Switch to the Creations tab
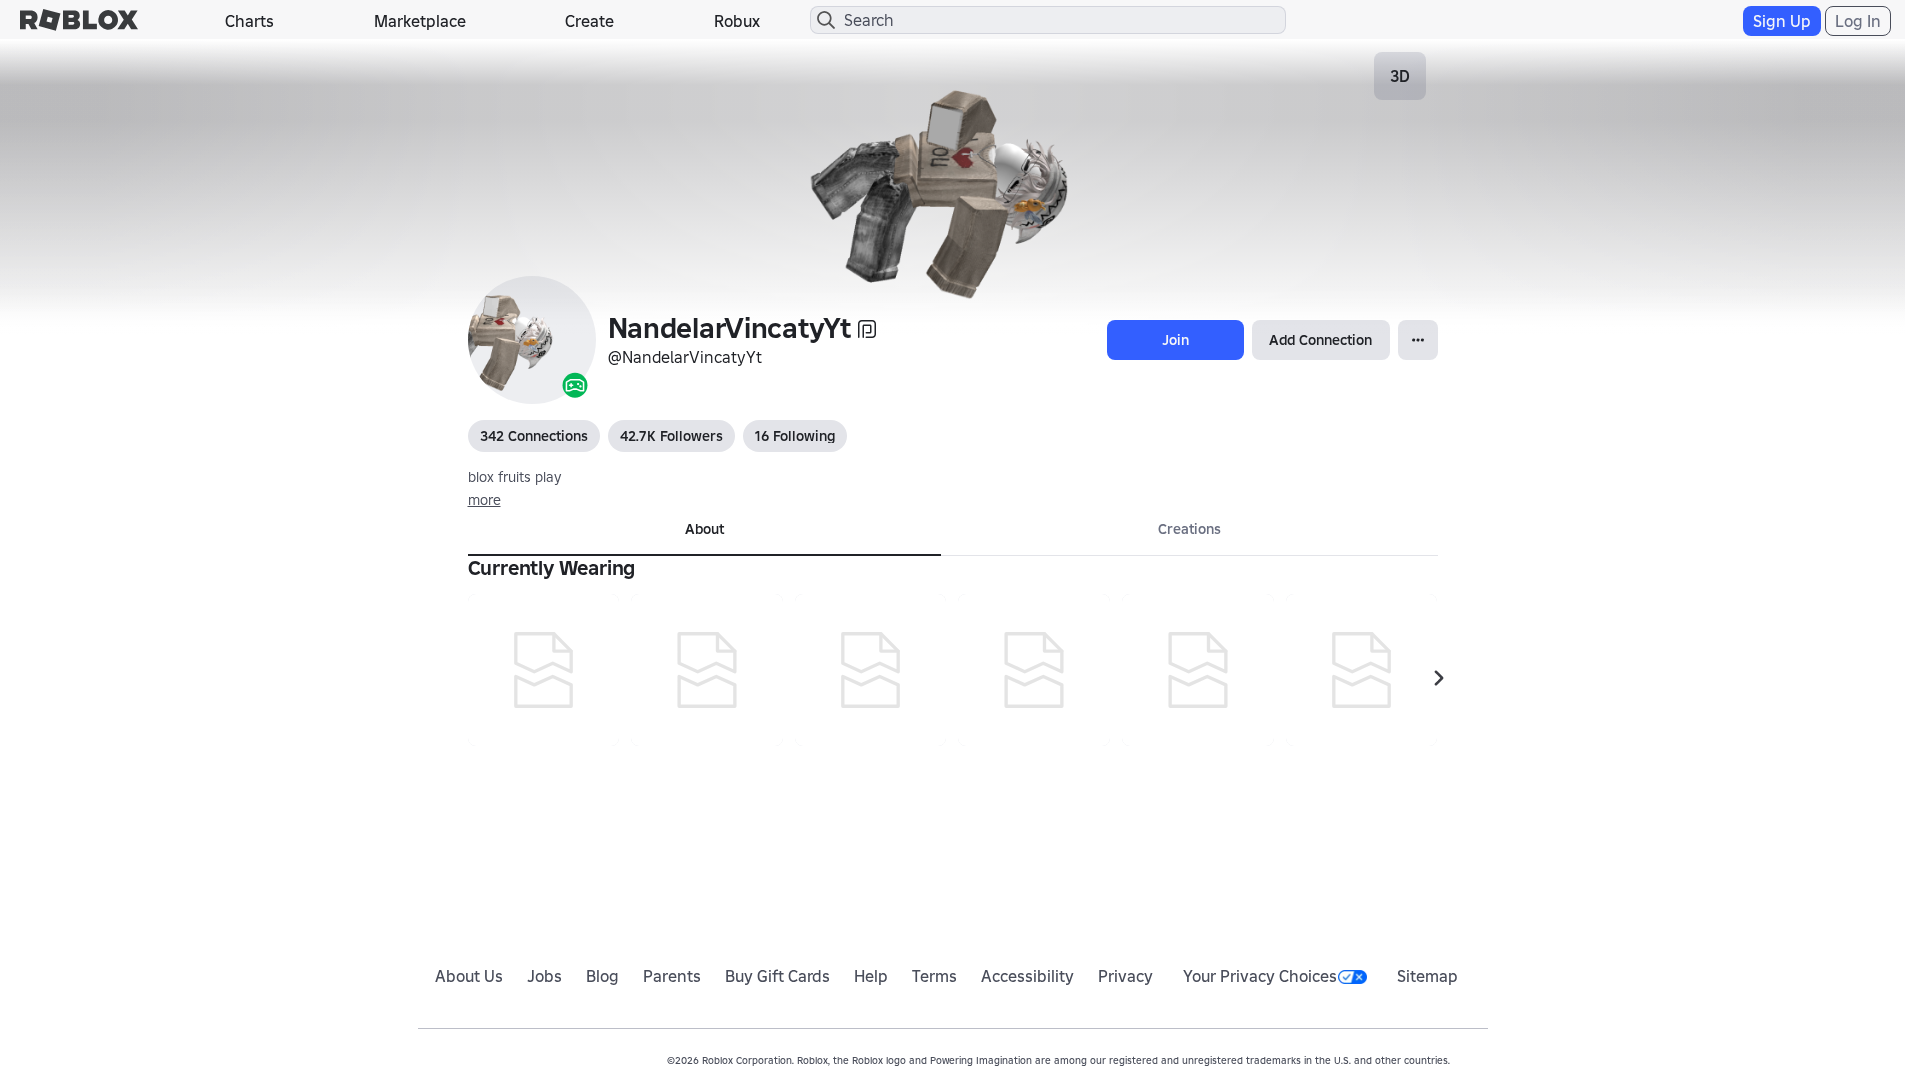 pyautogui.click(x=1189, y=529)
